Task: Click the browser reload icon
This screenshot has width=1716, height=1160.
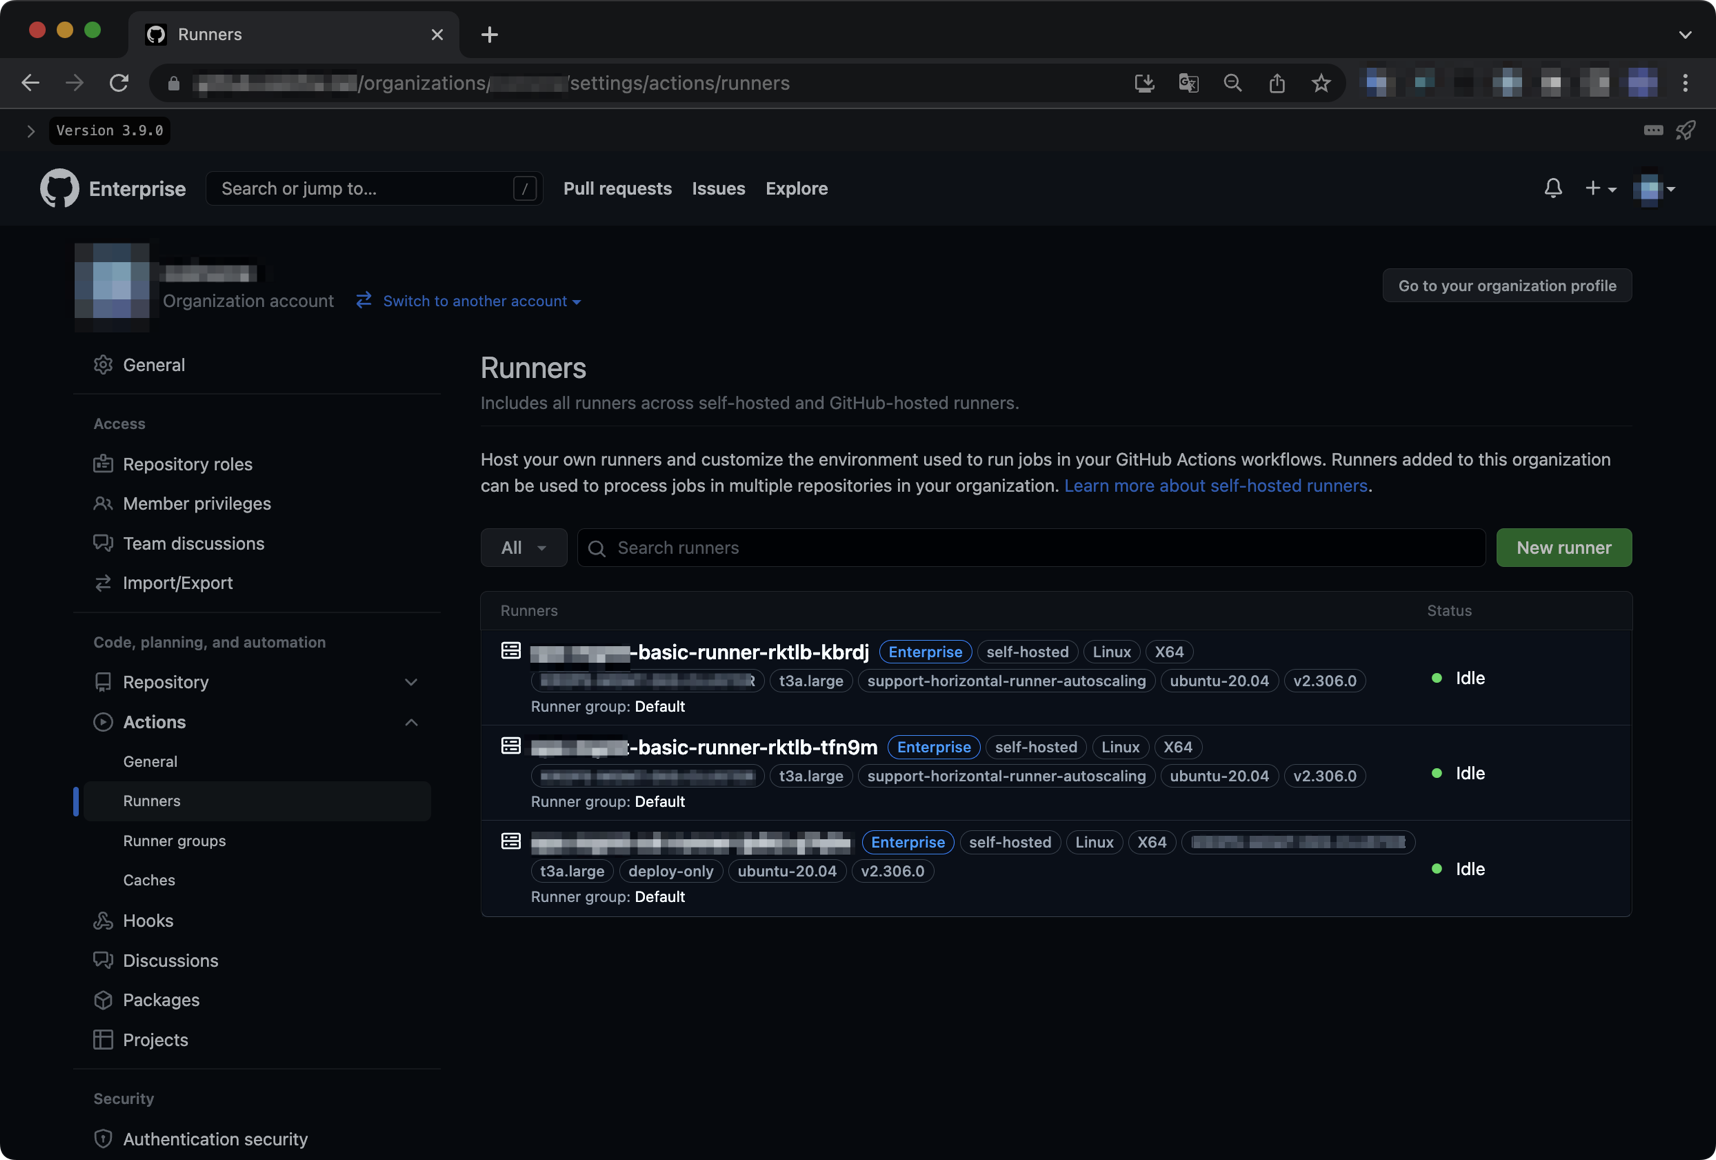Action: click(x=119, y=83)
